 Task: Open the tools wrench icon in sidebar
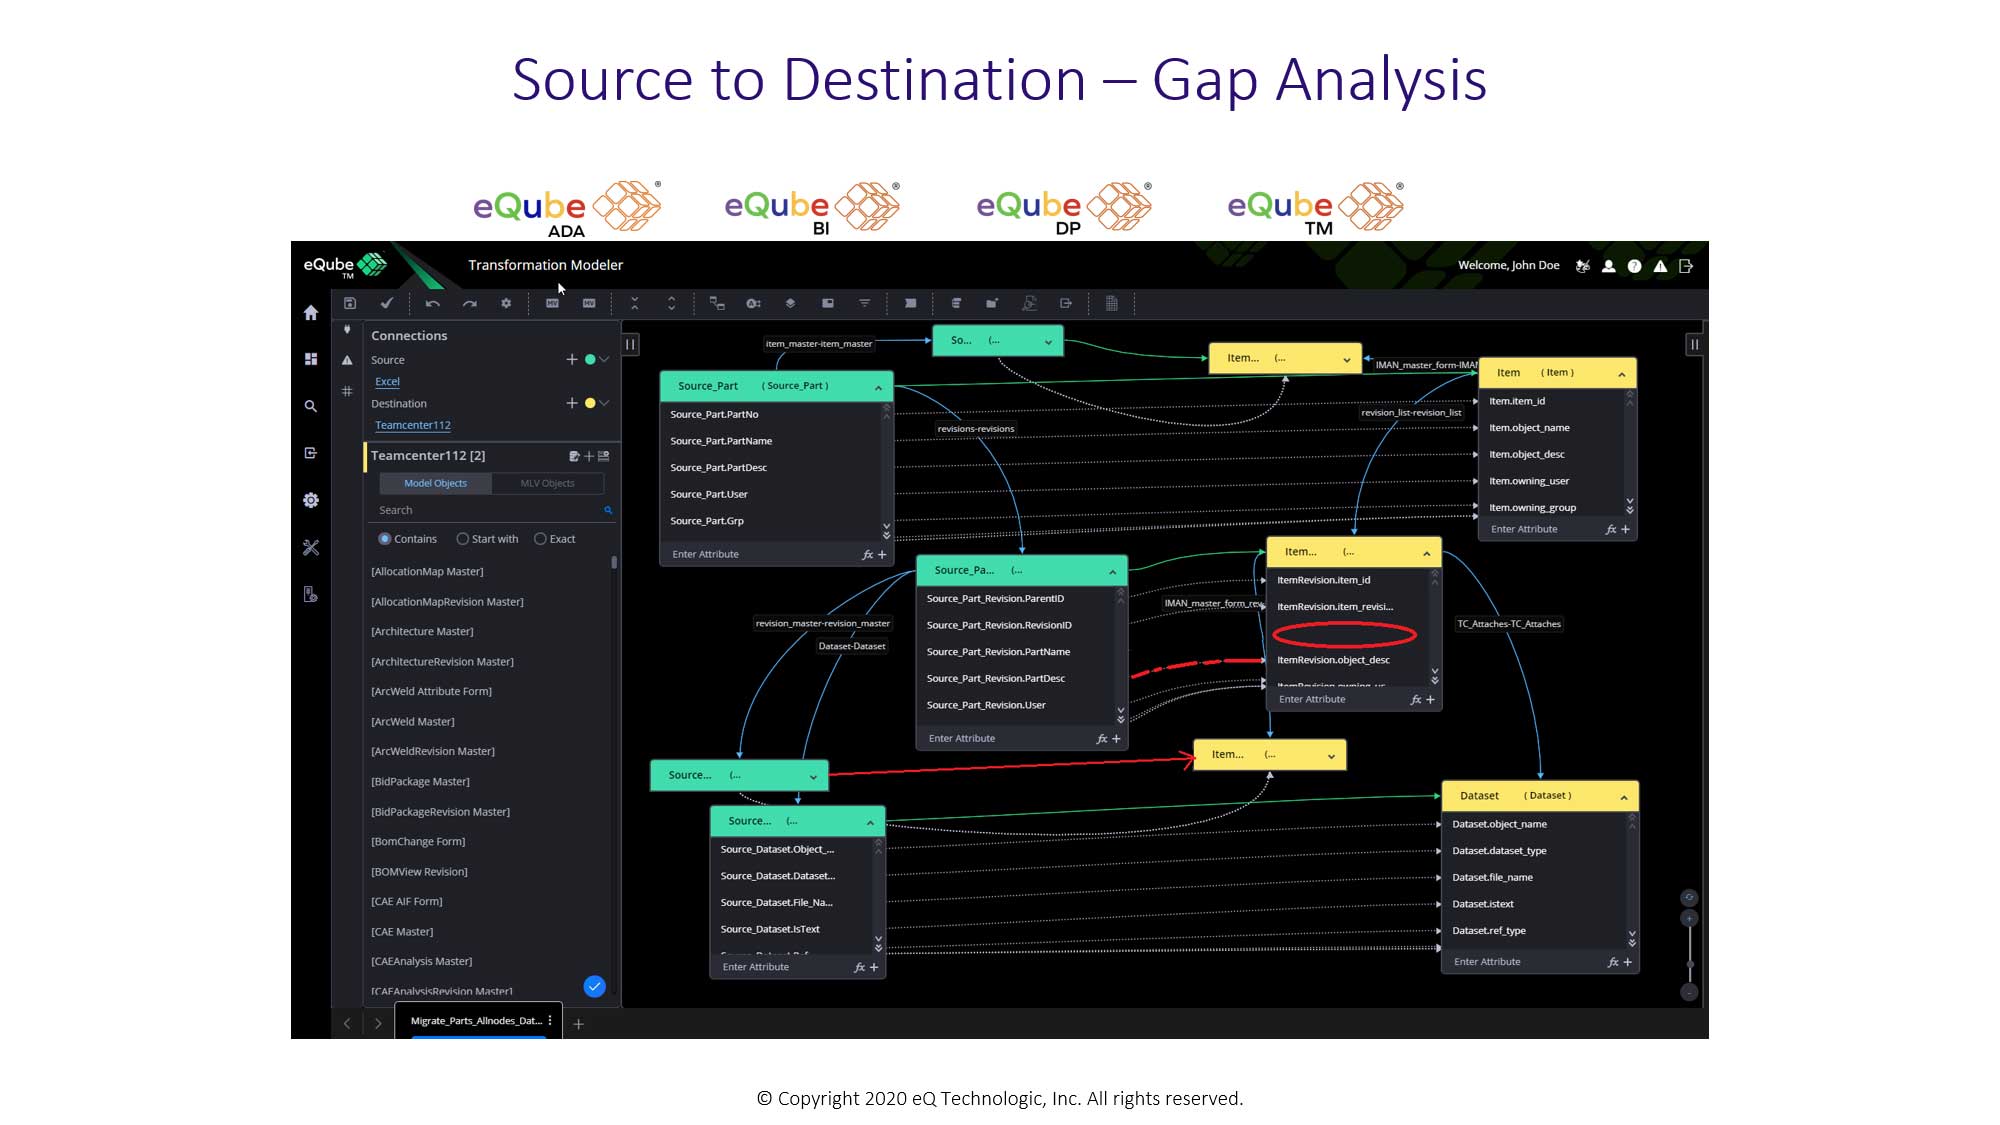(311, 547)
